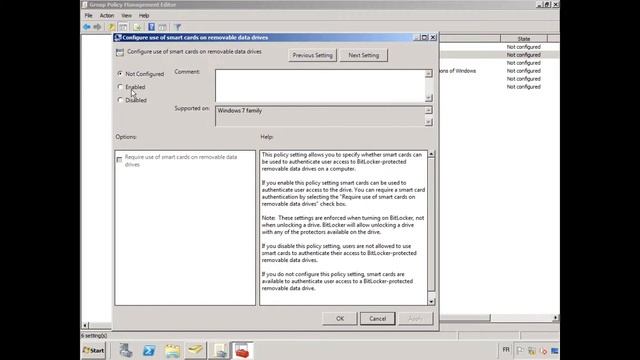
Task: Click the "6 setting(s)" status bar text
Action: coord(94,336)
